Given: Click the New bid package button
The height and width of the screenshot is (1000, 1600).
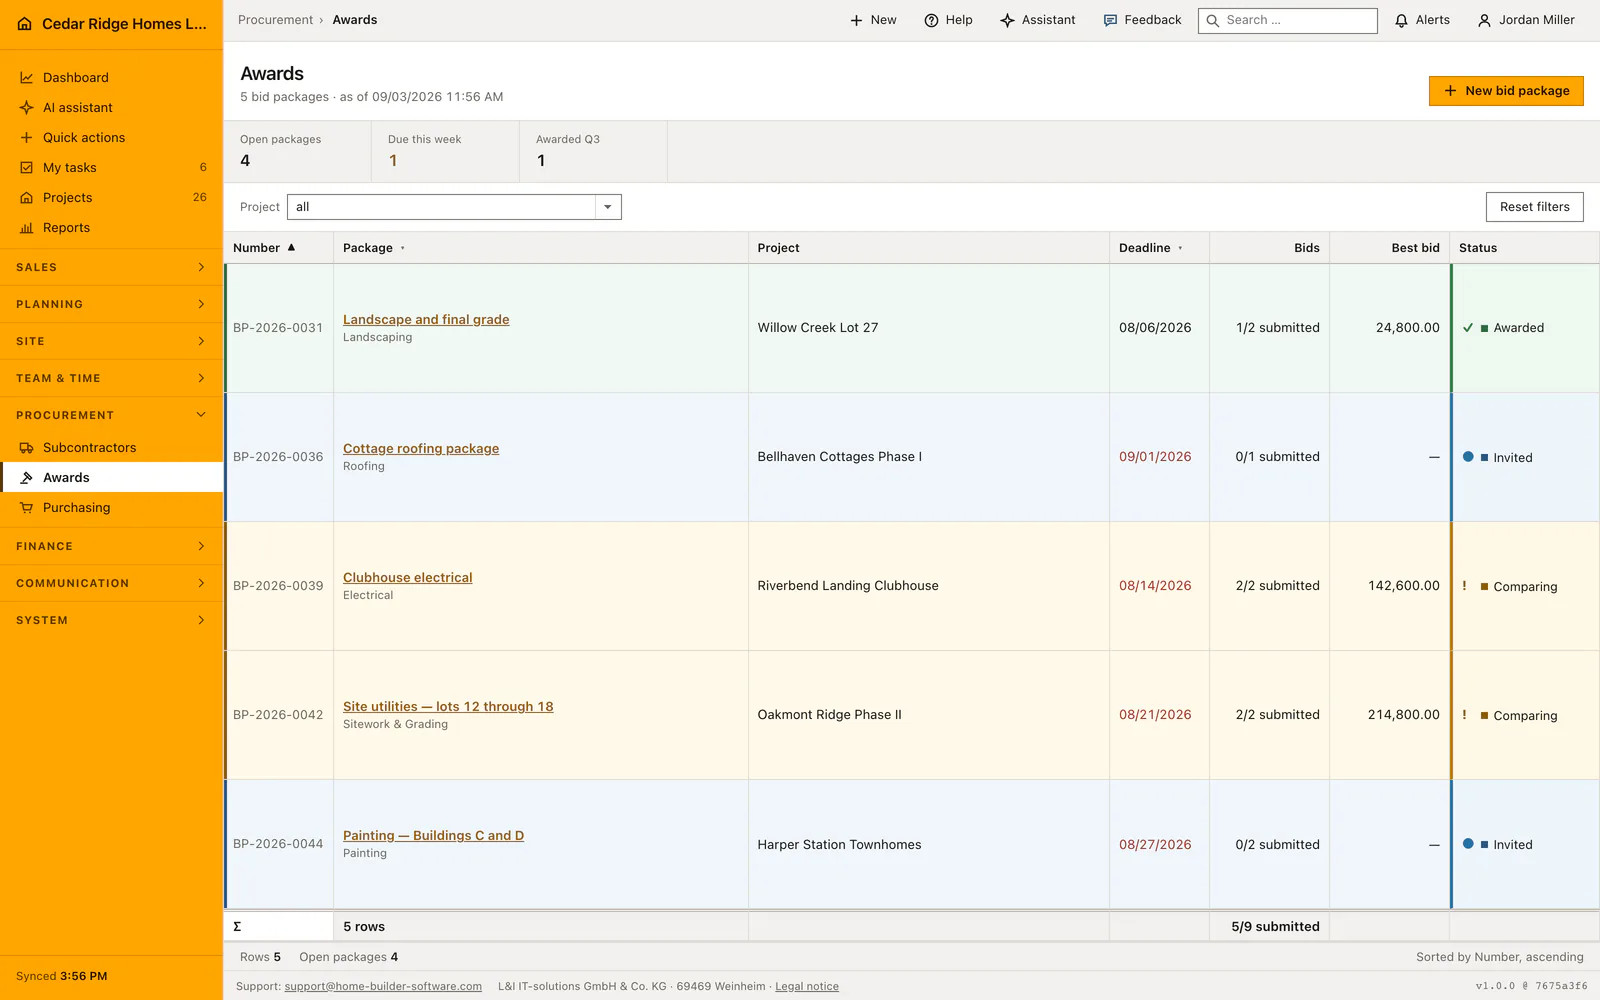Looking at the screenshot, I should point(1506,91).
